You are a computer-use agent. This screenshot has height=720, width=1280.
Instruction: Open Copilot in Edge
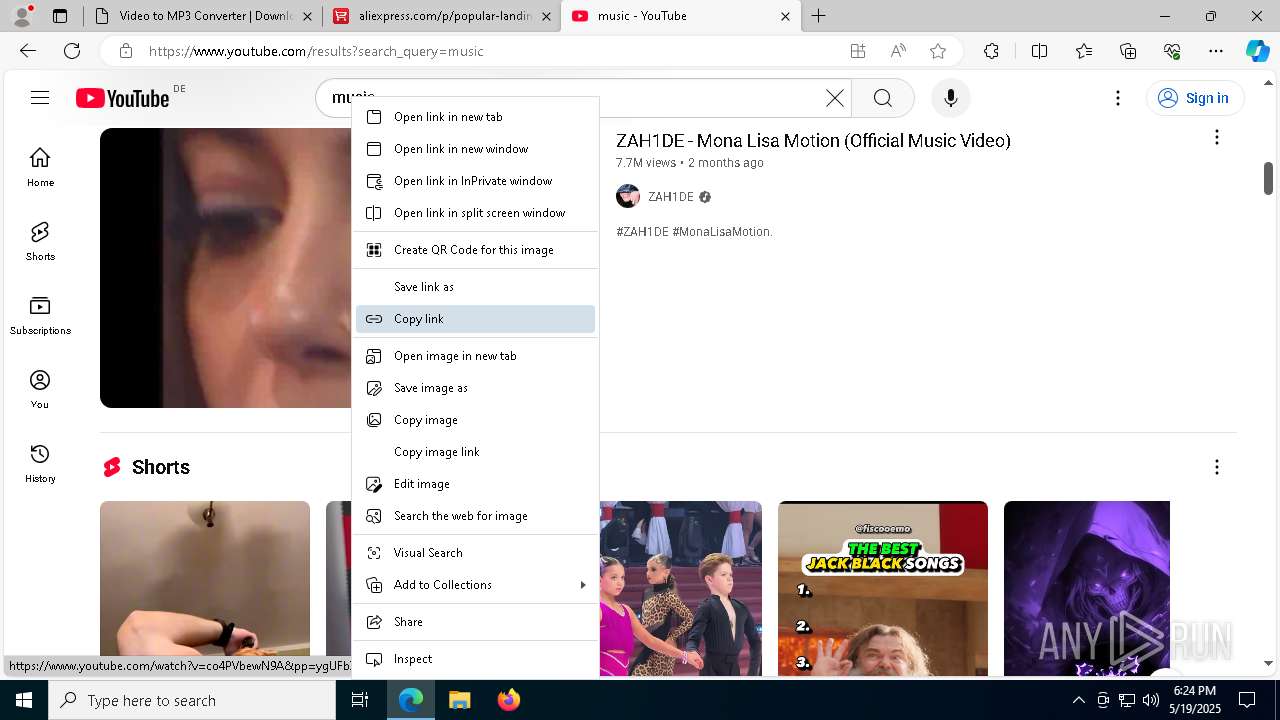coord(1257,51)
